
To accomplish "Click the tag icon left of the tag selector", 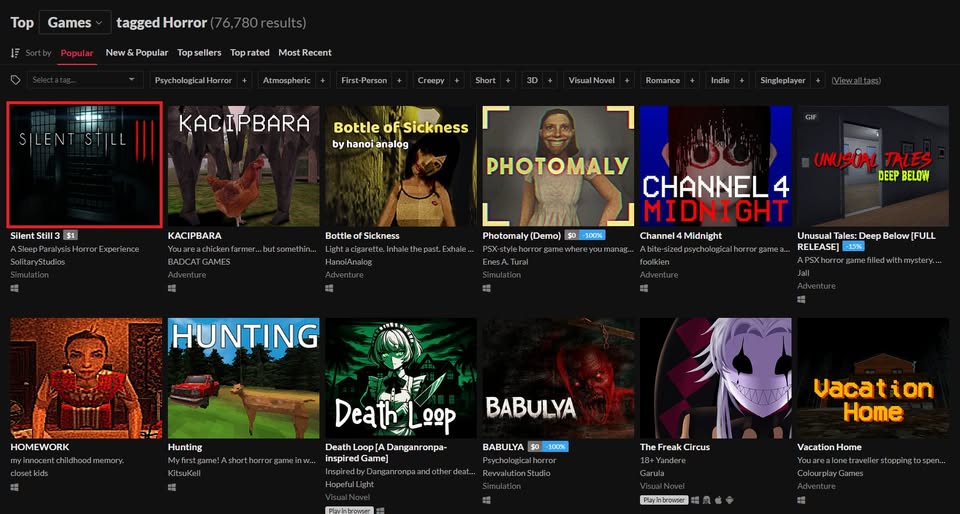I will 15,80.
